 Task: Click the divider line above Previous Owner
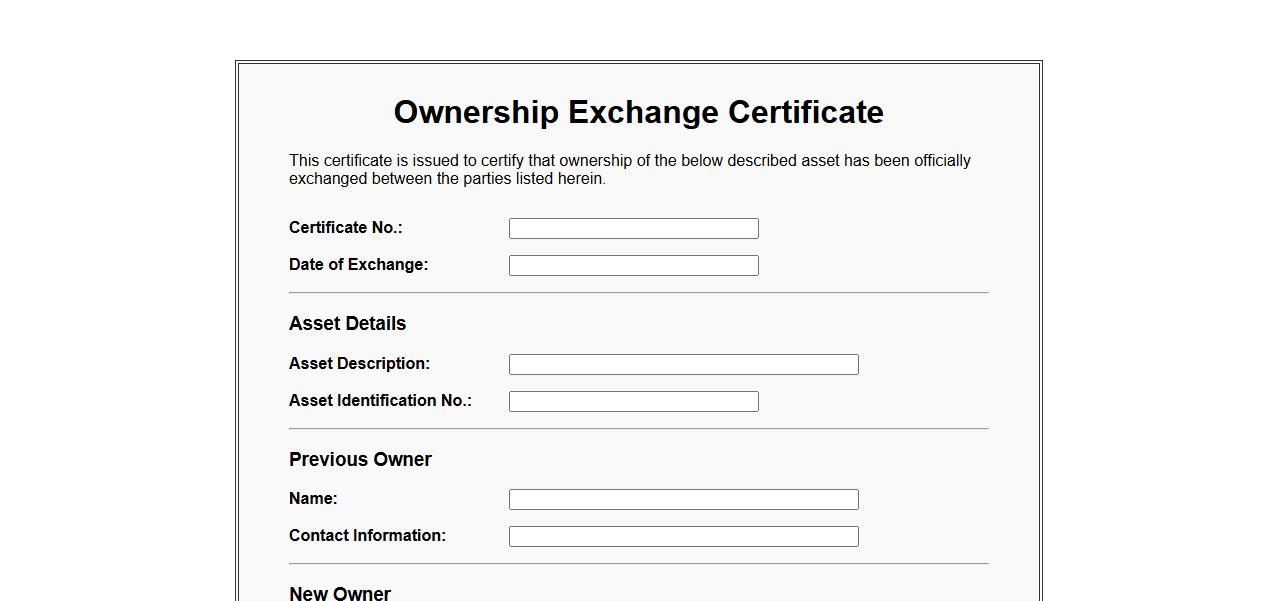[x=638, y=429]
